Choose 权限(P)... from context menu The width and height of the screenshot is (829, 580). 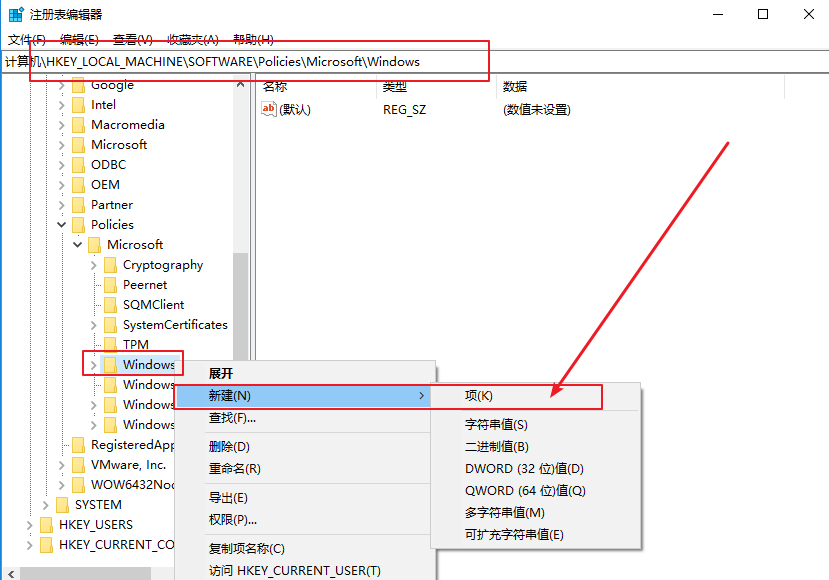pos(232,519)
